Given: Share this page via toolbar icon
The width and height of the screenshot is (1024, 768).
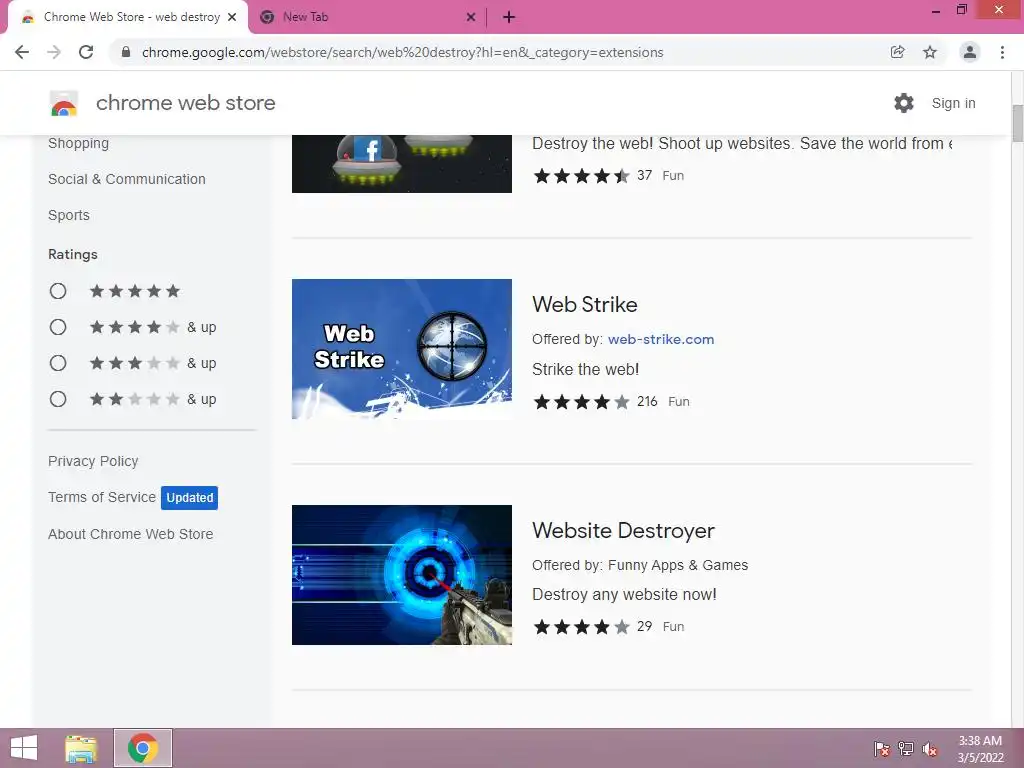Looking at the screenshot, I should point(897,52).
